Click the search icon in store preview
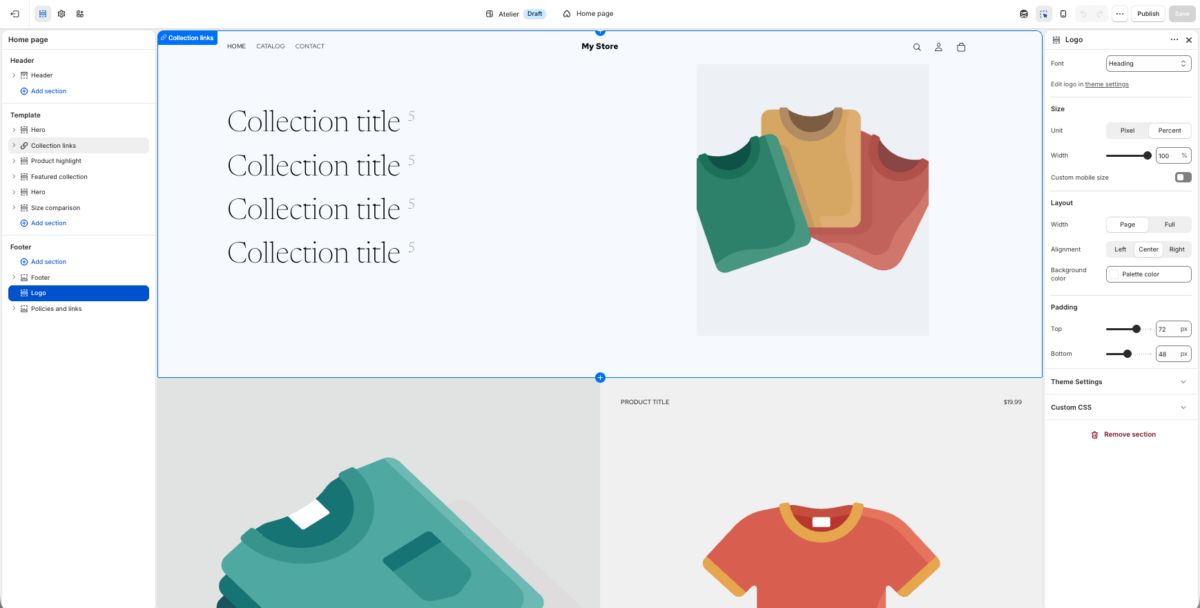1200x608 pixels. click(x=917, y=47)
